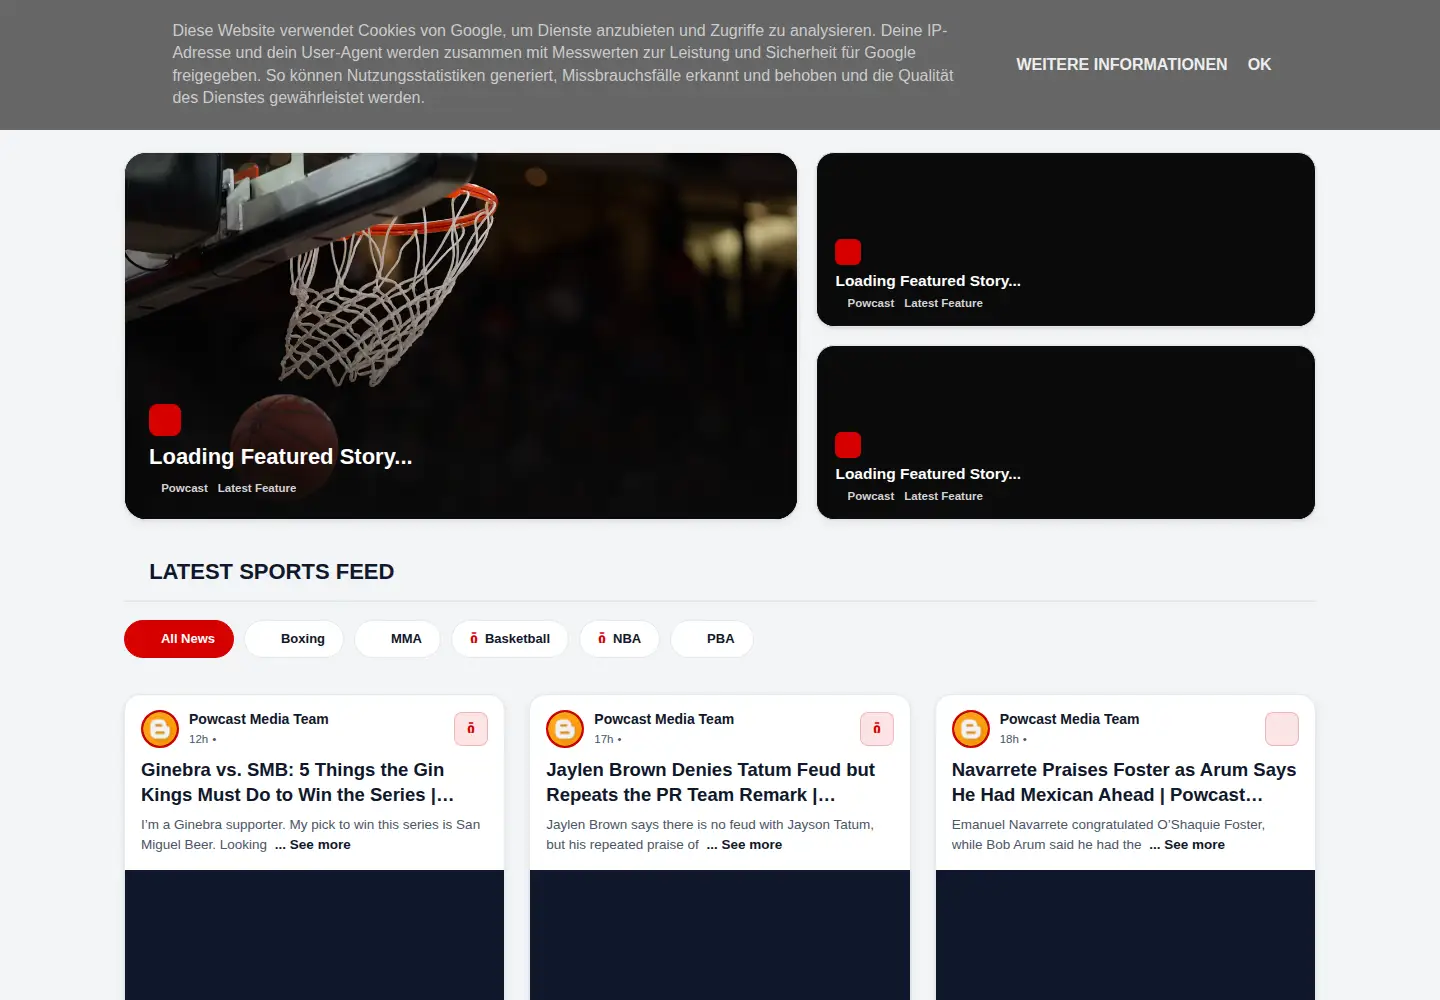Click the Blogger avatar on the Jaylen Brown post
The image size is (1440, 1000).
point(565,729)
